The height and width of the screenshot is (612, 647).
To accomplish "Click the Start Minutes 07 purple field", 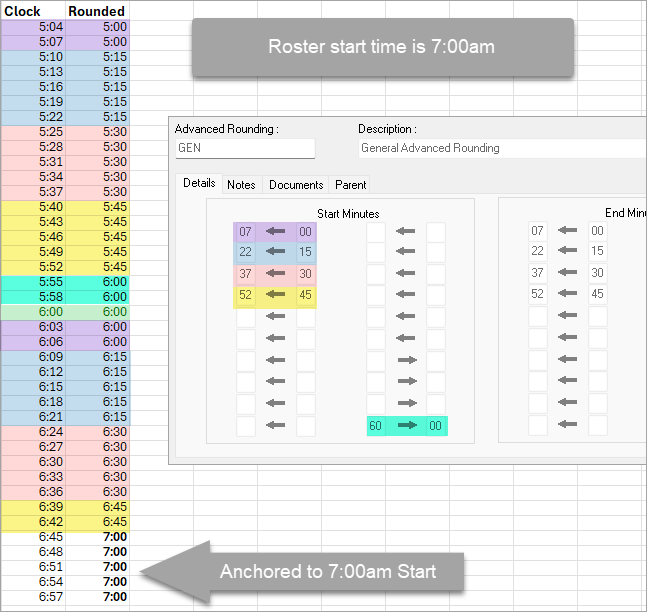I will 246,232.
